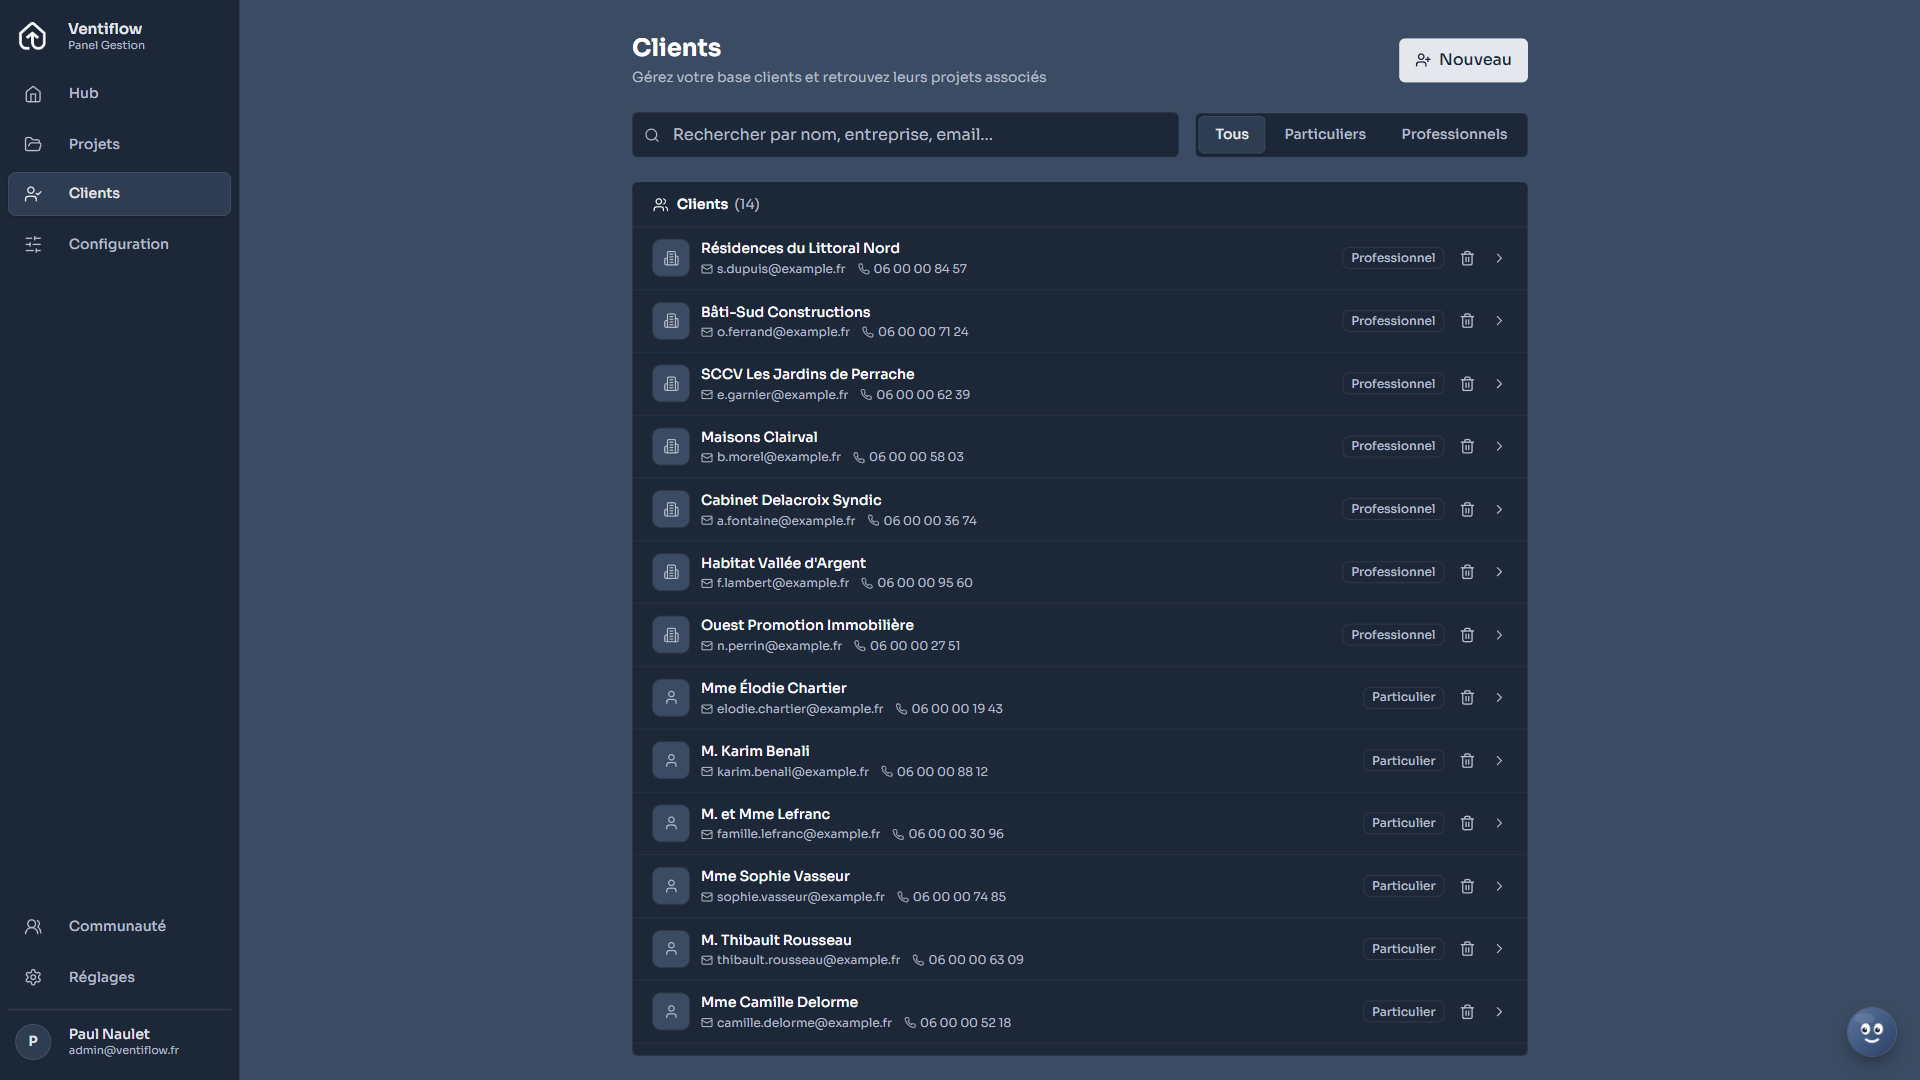Open Maisons Clairval details chevron
Screen dimensions: 1920x1080
(1499, 446)
